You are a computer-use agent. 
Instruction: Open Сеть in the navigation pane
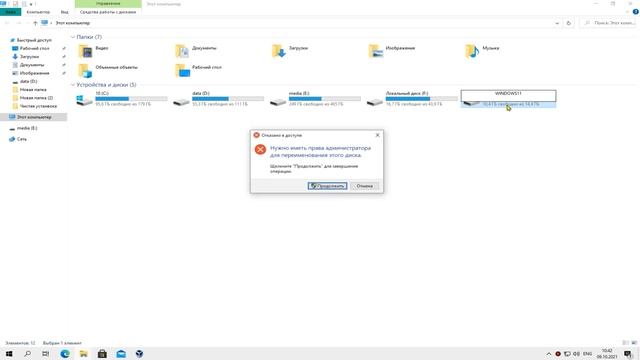coord(21,139)
